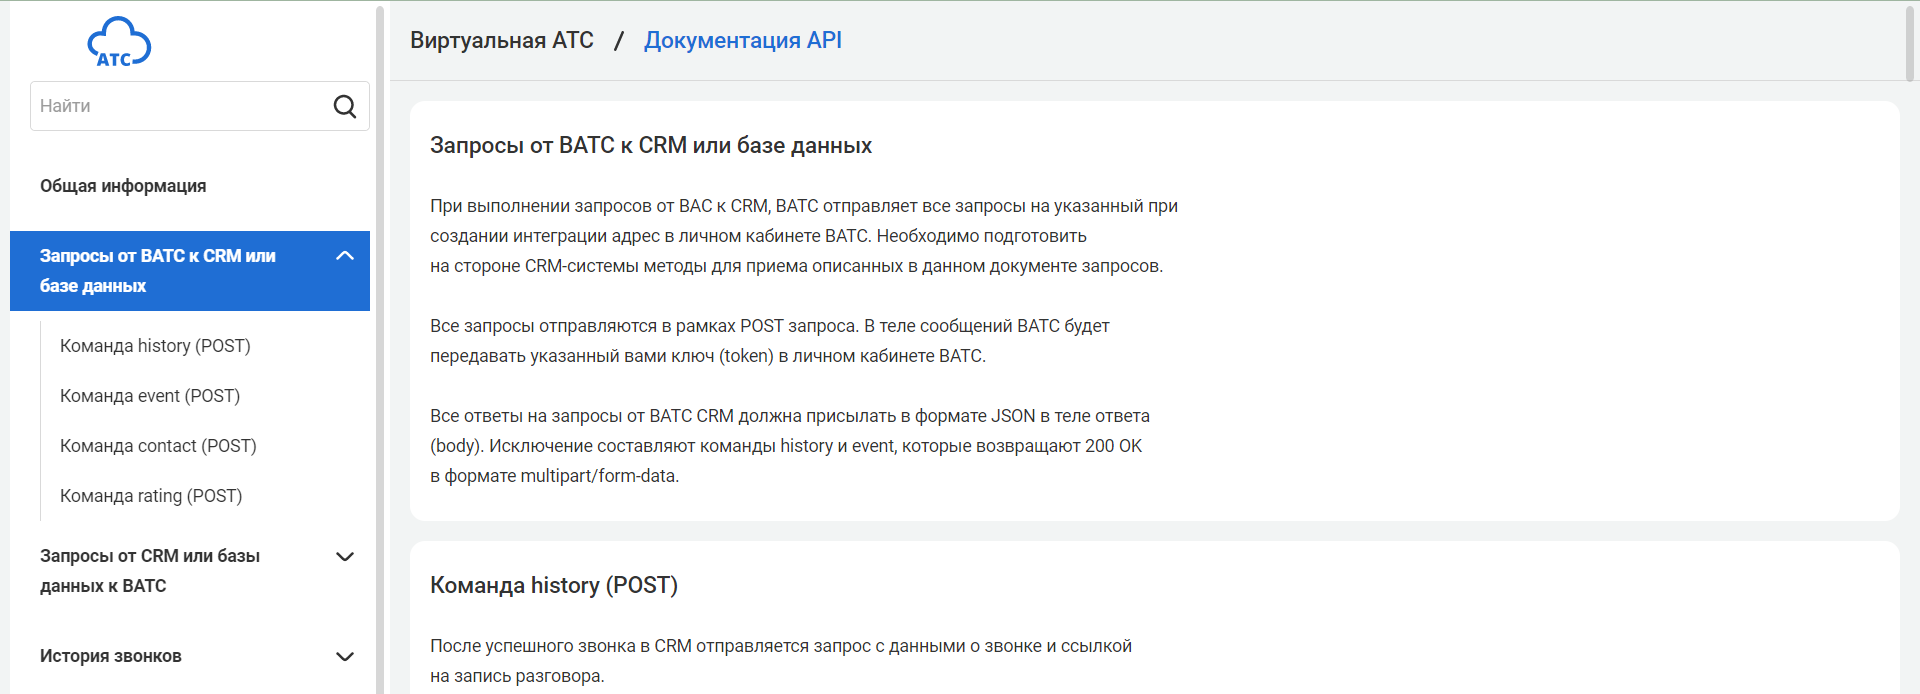The width and height of the screenshot is (1920, 694).
Task: Select Команда contact (POST) in sidebar
Action: coord(158,446)
